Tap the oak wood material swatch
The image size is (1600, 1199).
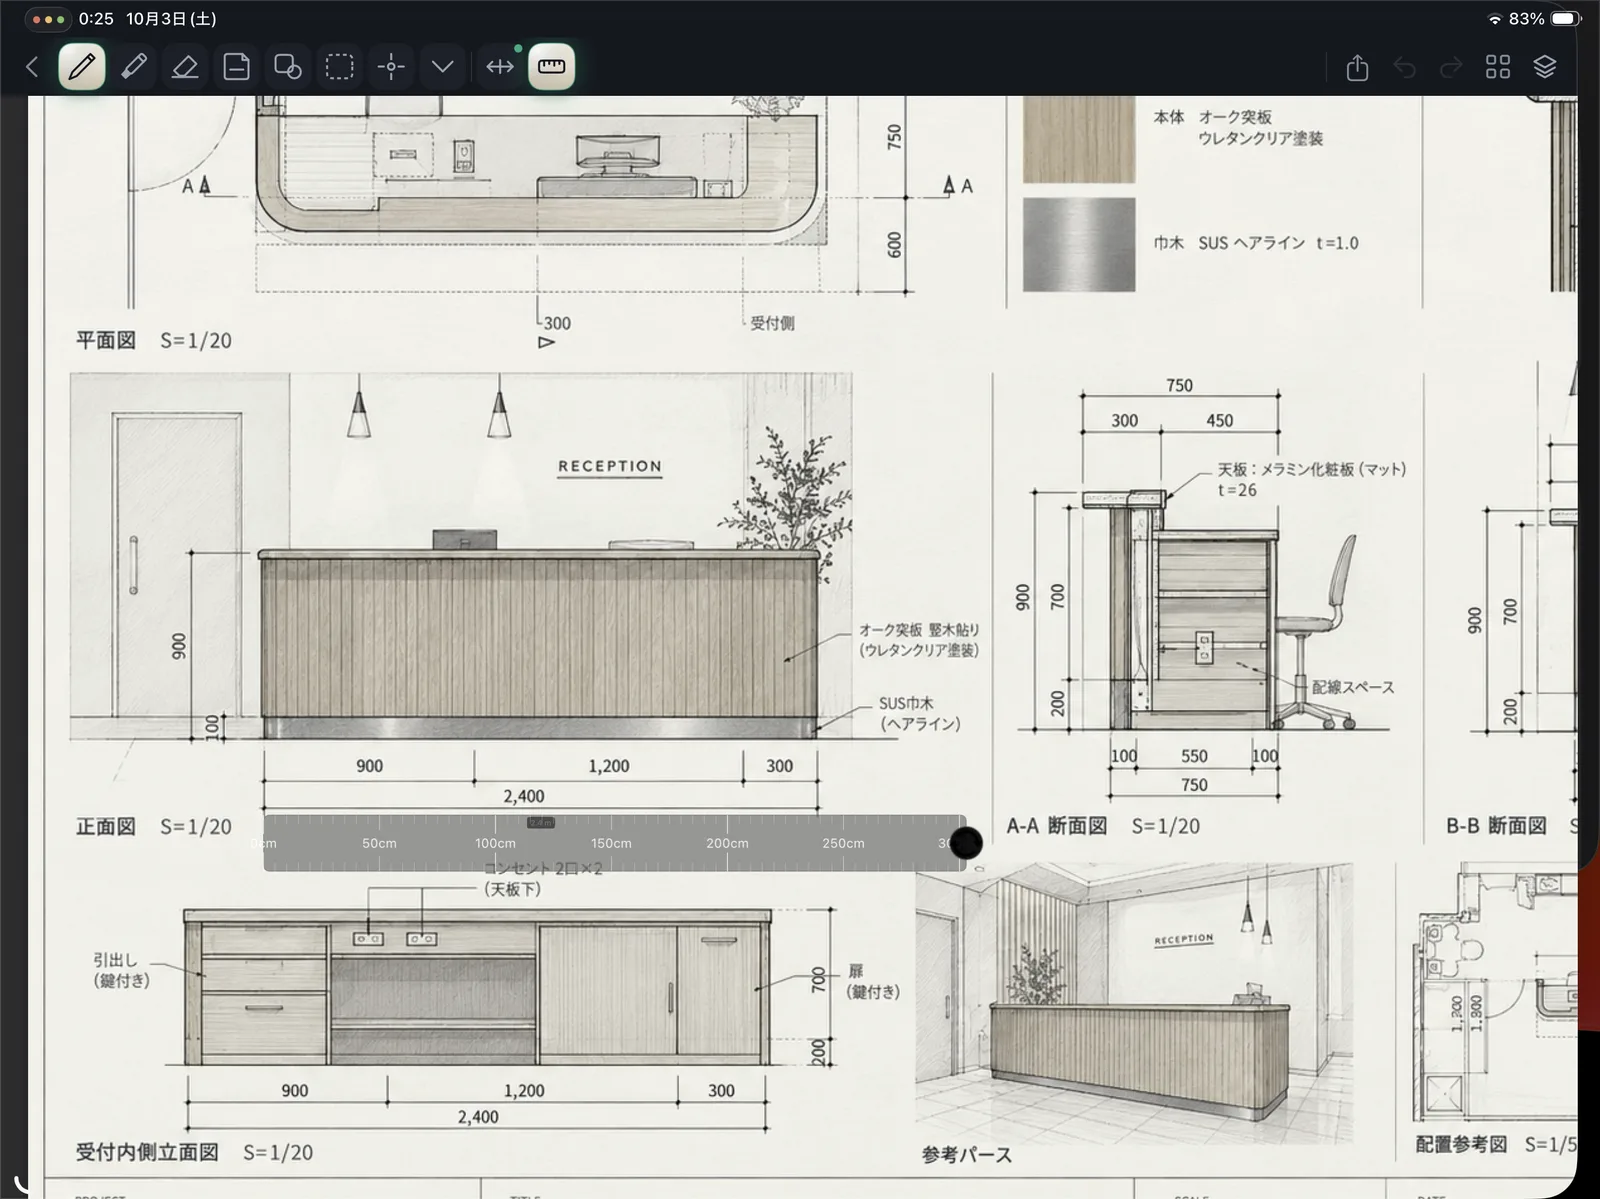(x=1079, y=139)
